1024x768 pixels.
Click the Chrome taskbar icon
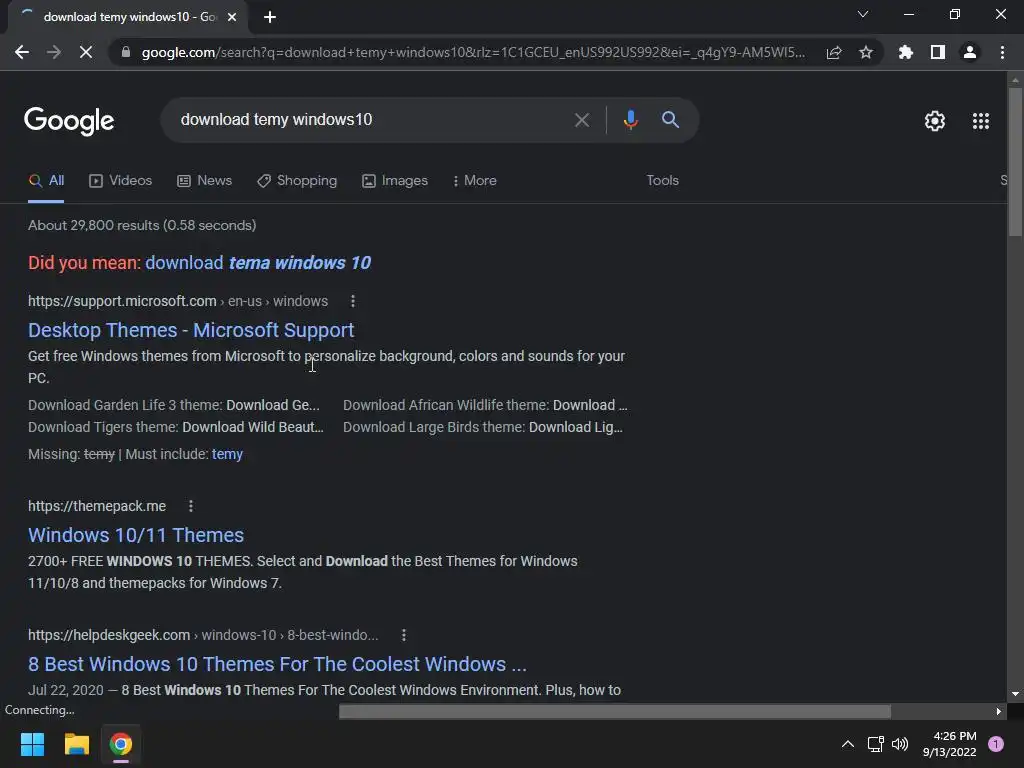point(121,744)
